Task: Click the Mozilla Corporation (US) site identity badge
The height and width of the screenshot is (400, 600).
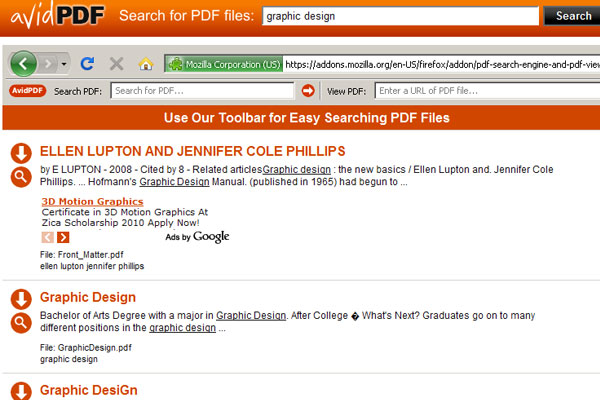Action: click(x=224, y=64)
